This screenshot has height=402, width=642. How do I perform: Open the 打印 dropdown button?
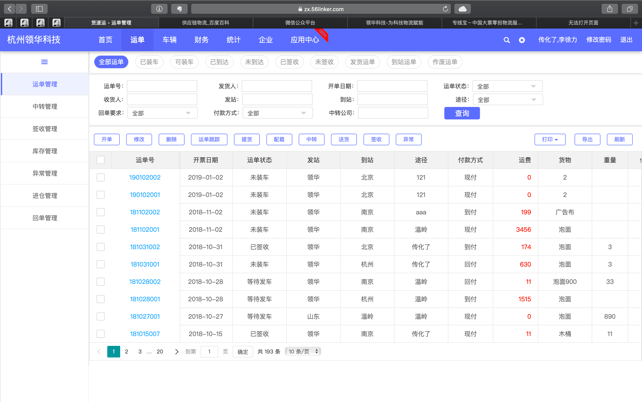pyautogui.click(x=549, y=140)
